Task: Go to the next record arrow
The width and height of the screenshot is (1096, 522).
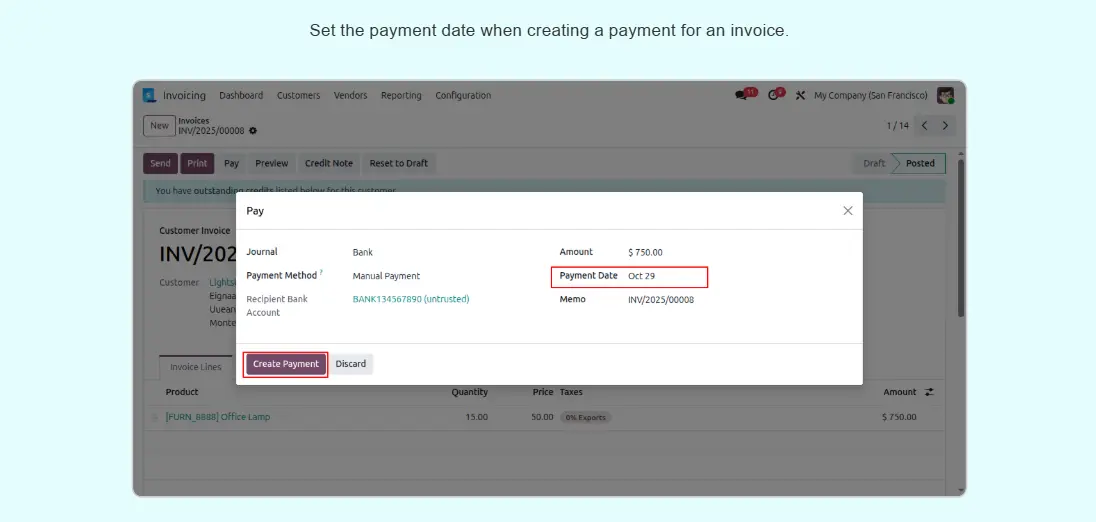Action: 945,126
